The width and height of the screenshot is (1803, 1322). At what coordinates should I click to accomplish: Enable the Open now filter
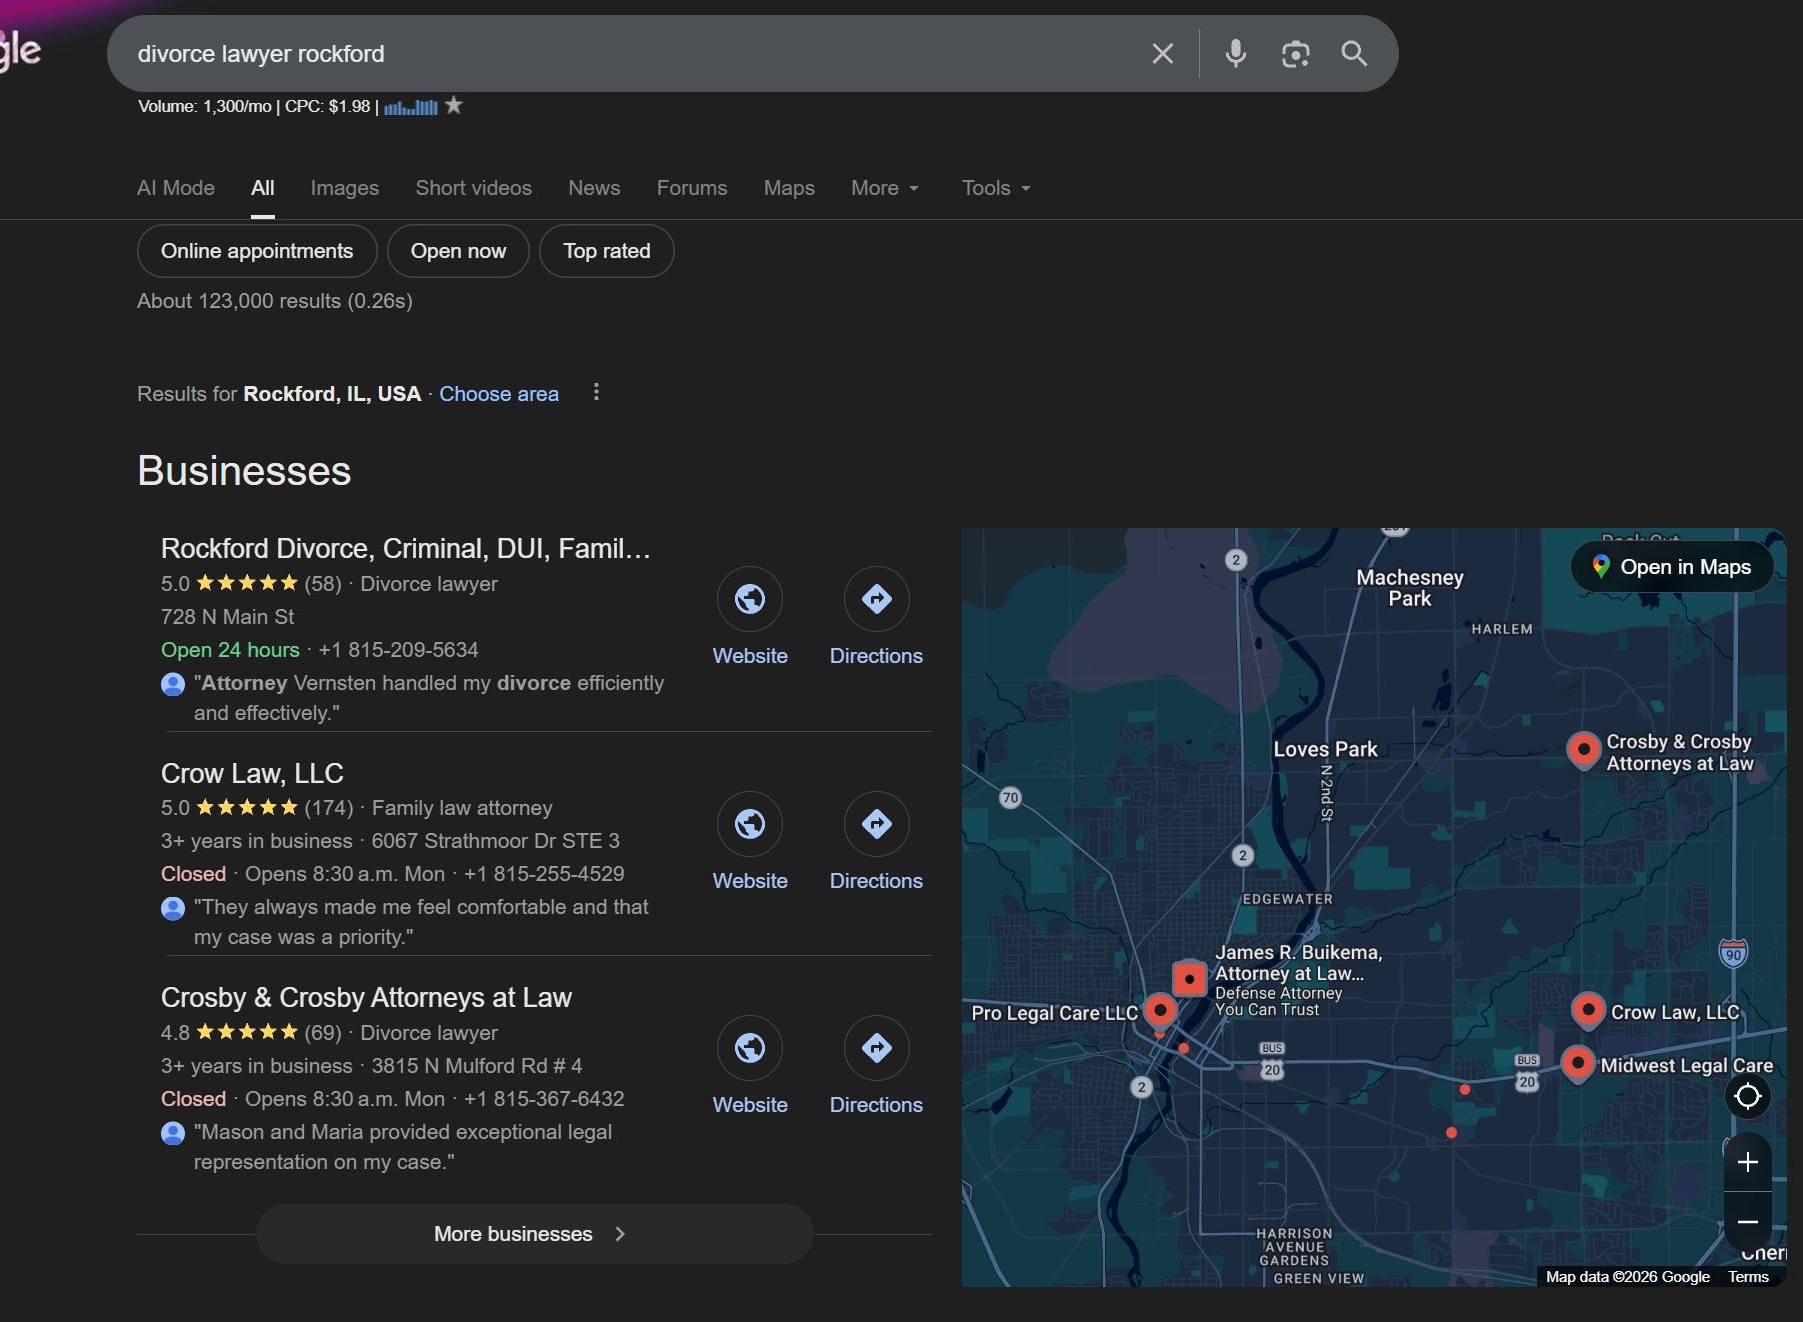(458, 251)
